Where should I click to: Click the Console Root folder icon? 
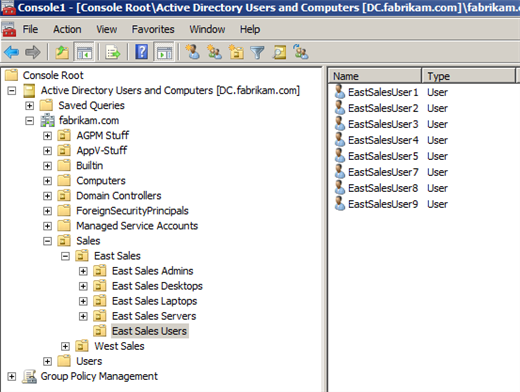(11, 75)
